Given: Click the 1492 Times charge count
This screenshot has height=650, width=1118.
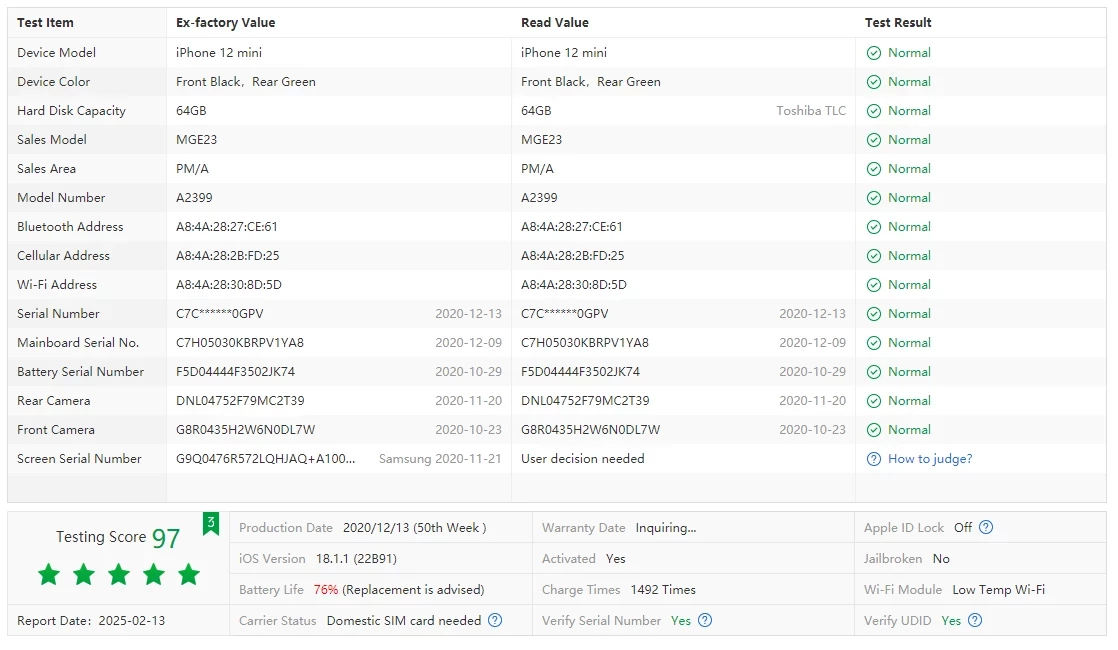Looking at the screenshot, I should (x=663, y=589).
